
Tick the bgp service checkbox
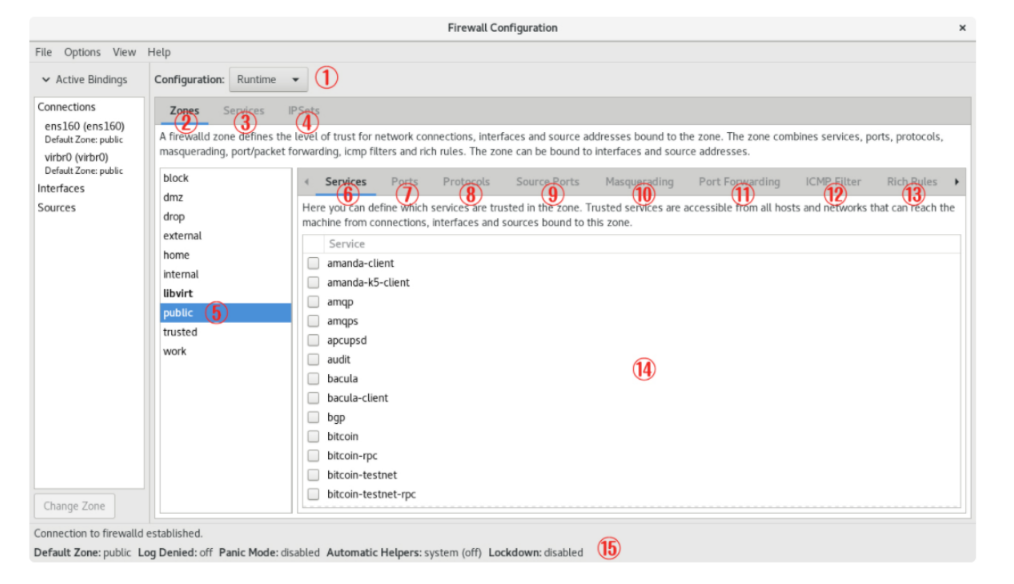coord(314,417)
